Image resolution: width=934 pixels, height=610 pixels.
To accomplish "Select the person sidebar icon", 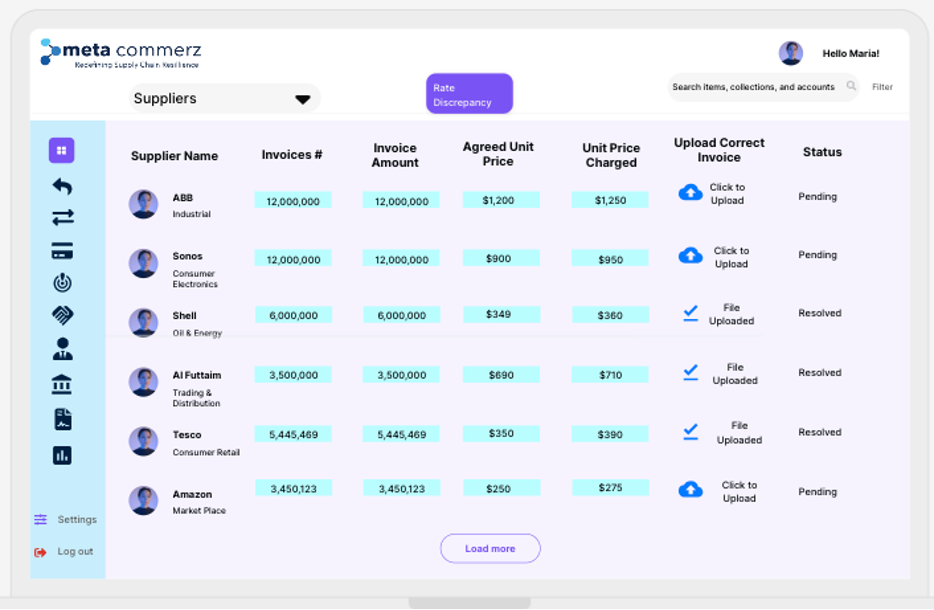I will [x=63, y=349].
